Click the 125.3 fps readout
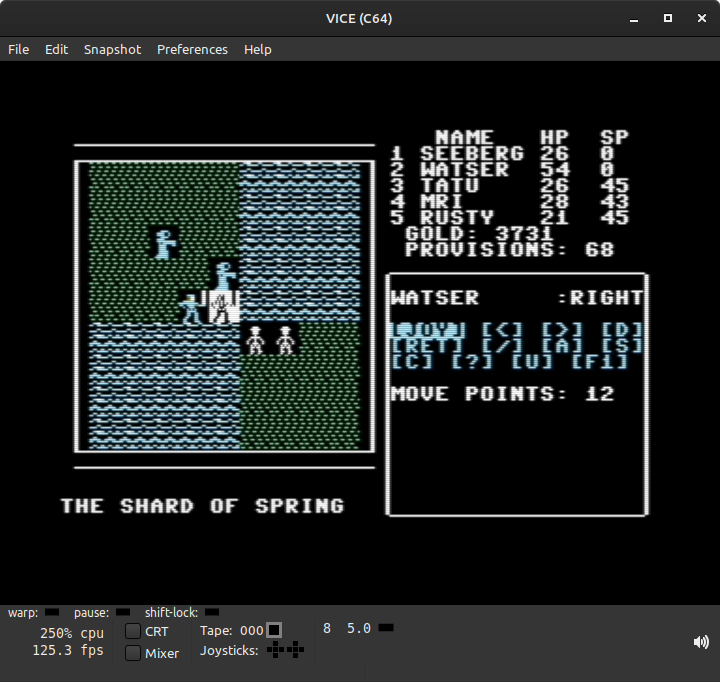Viewport: 720px width, 682px height. point(68,650)
